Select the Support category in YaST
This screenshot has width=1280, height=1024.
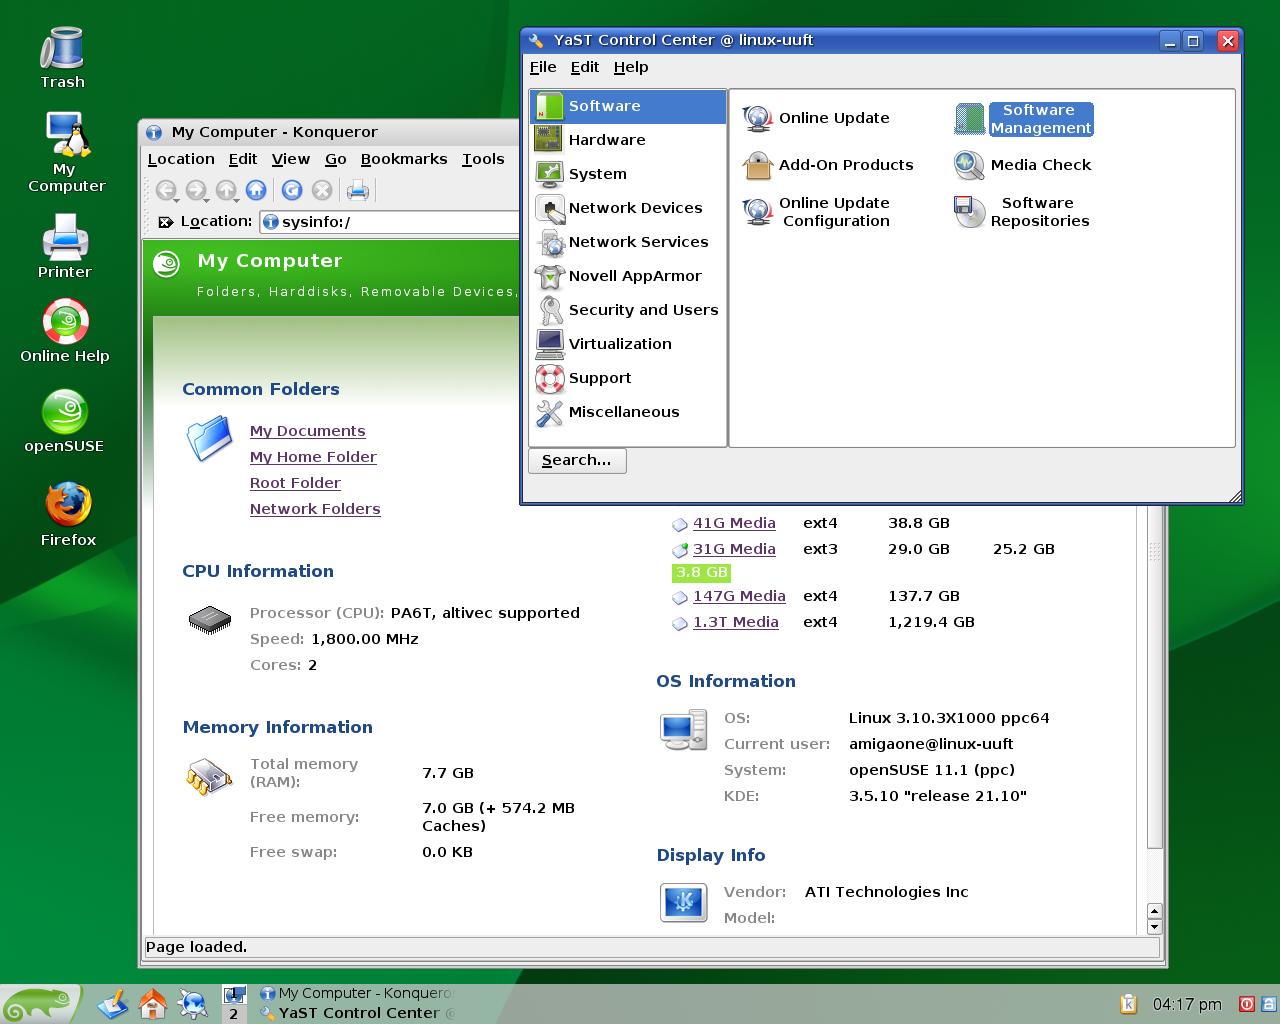628,378
